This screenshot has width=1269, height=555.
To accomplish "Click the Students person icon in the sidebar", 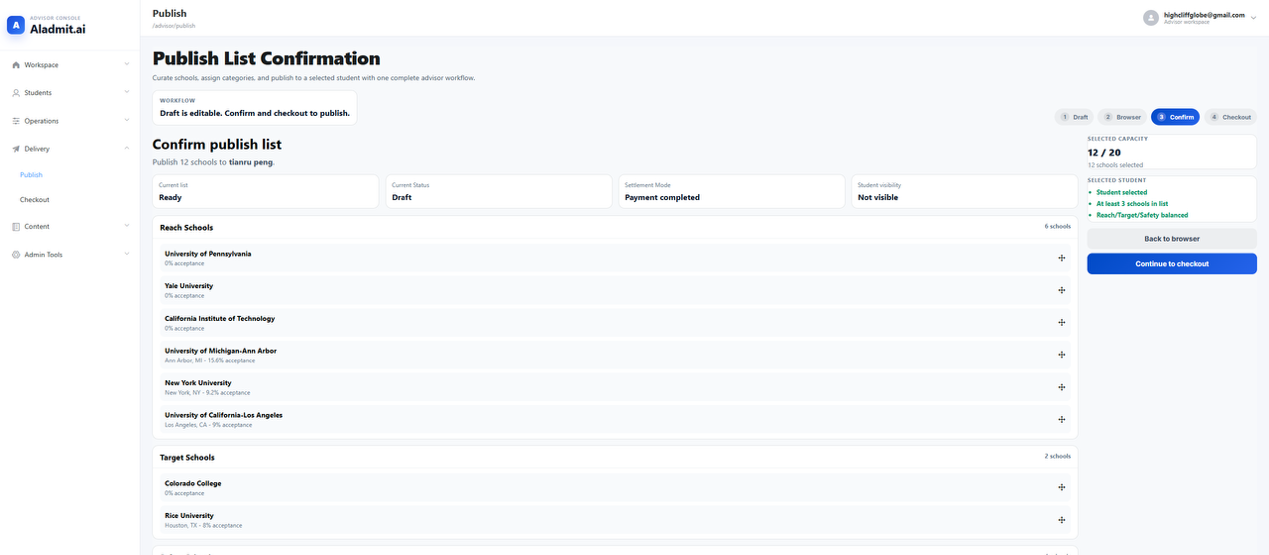I will tap(16, 93).
